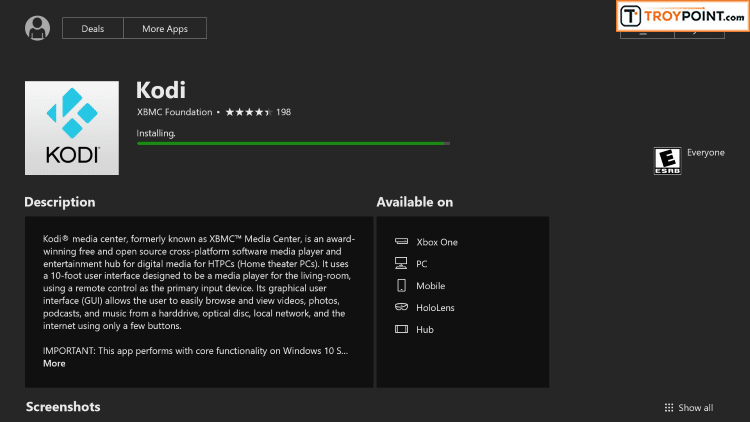750x422 pixels.
Task: Click the Installing status text
Action: 156,133
